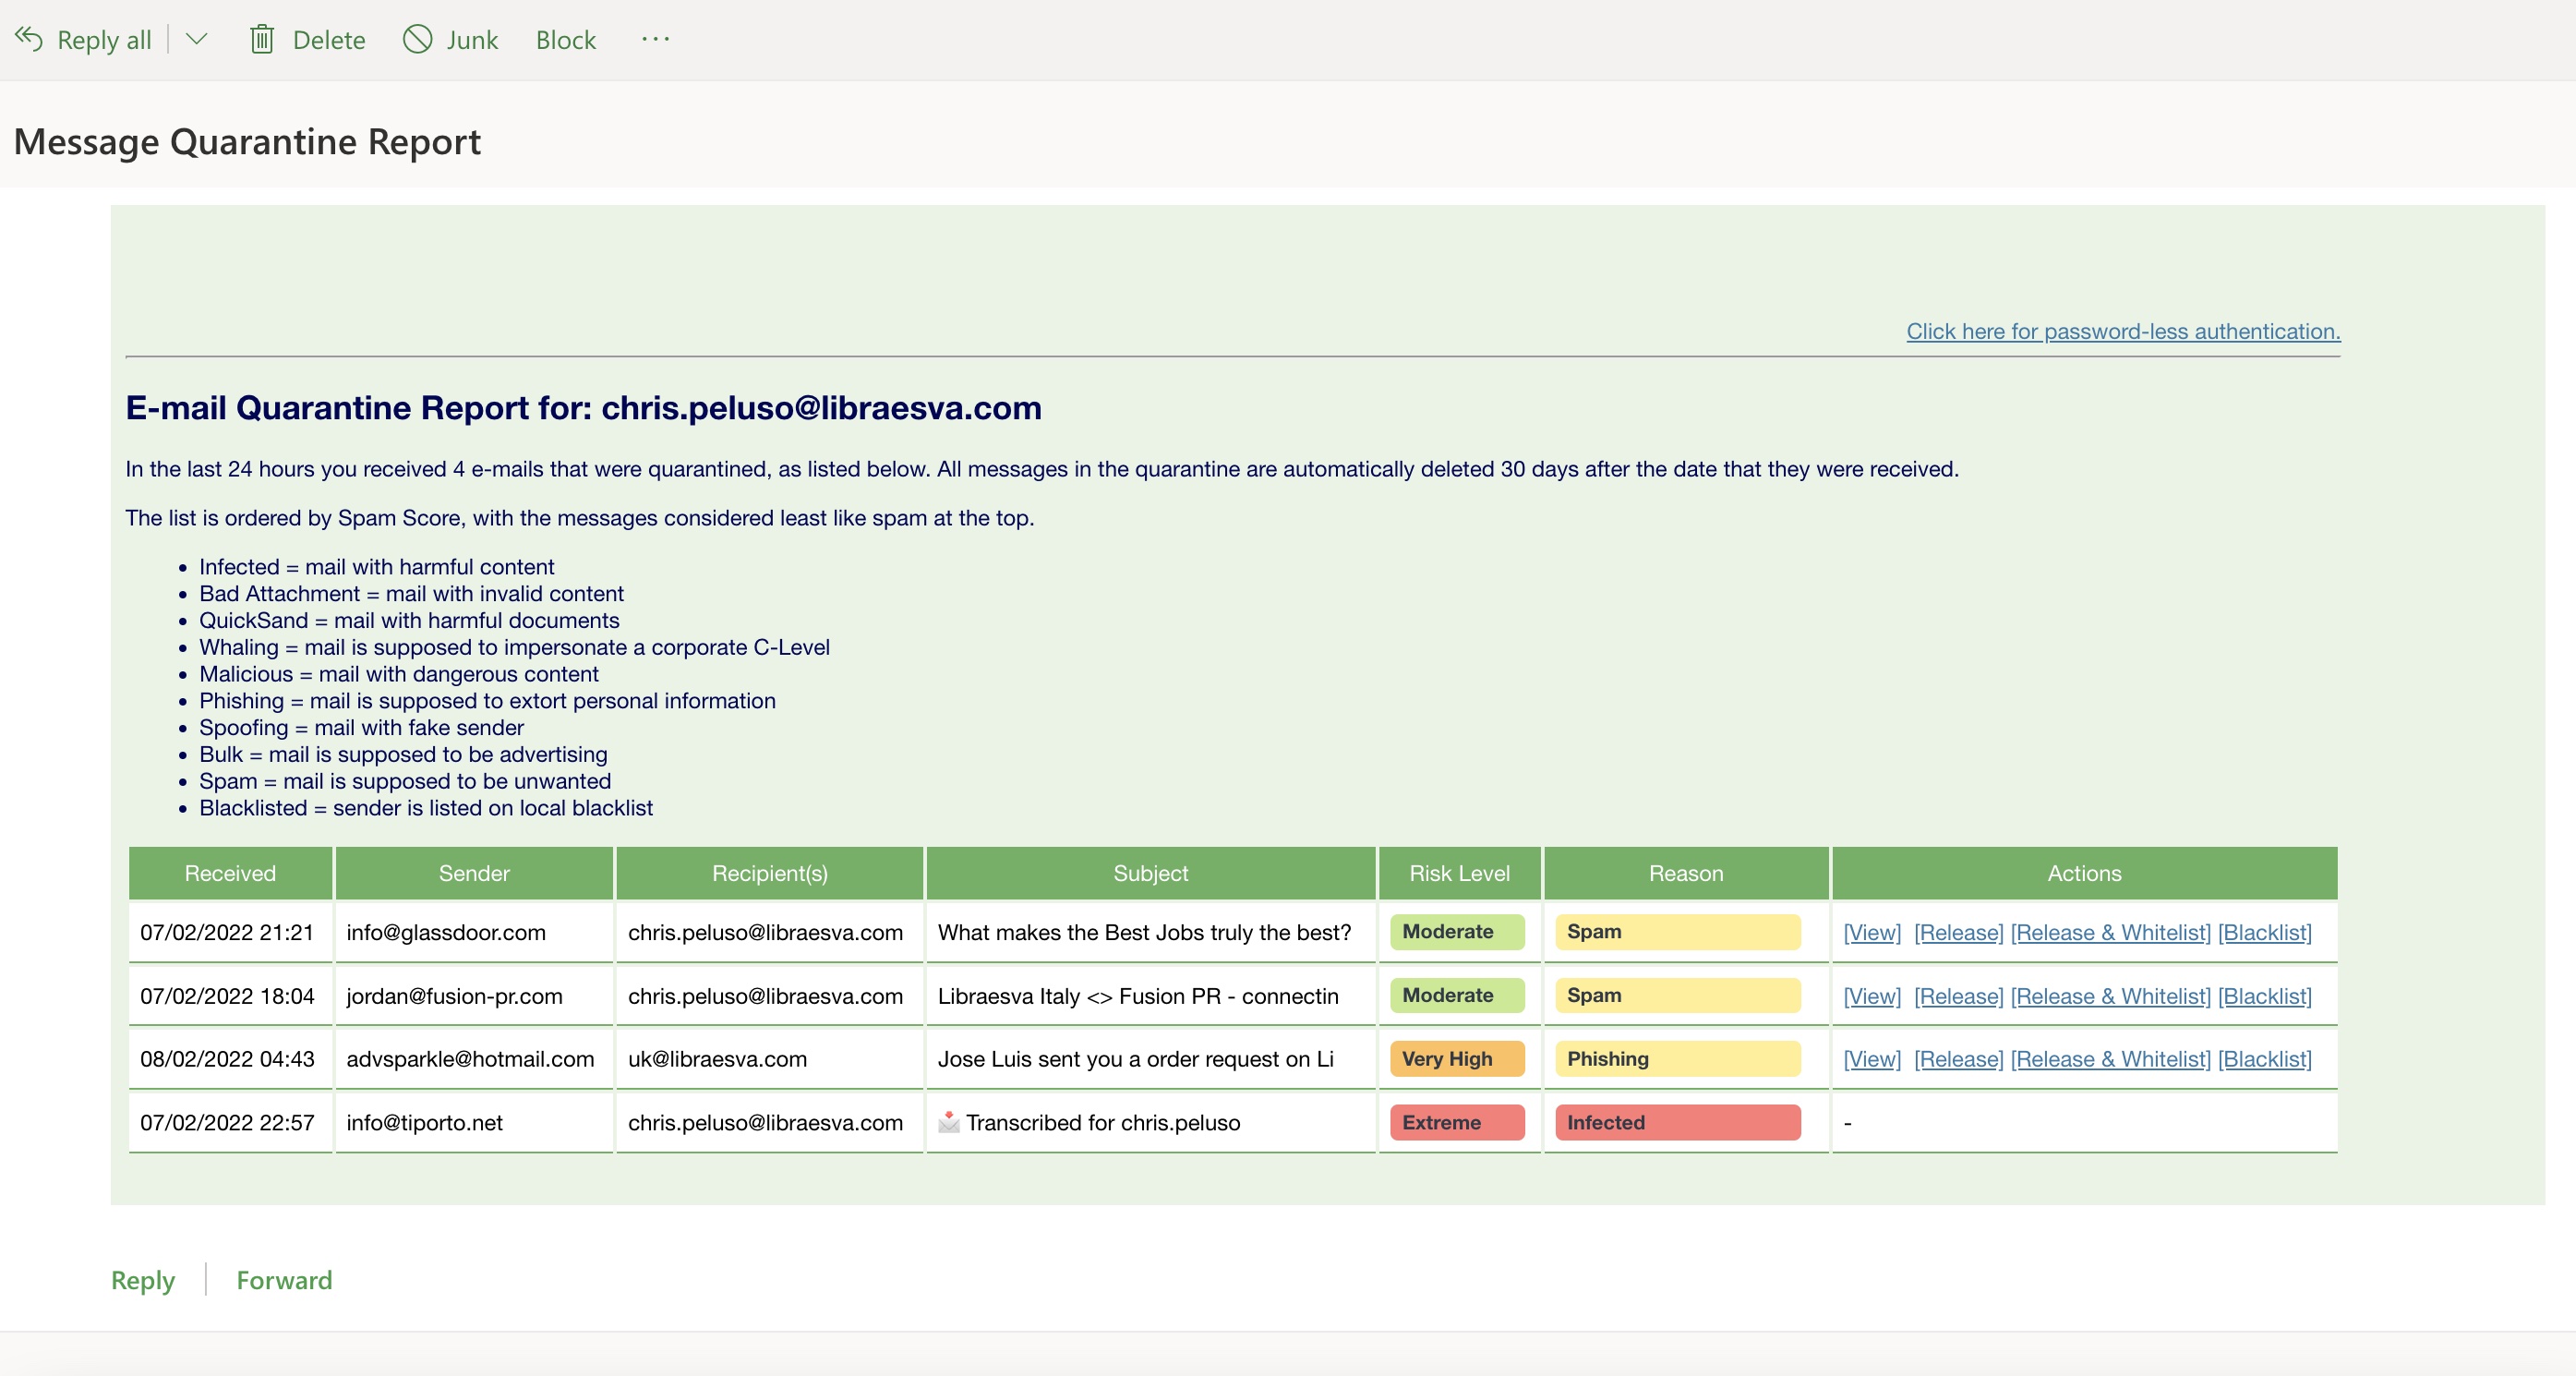Click subject 'Transcribed for chris.peluso'
The image size is (2576, 1376).
click(x=1102, y=1123)
